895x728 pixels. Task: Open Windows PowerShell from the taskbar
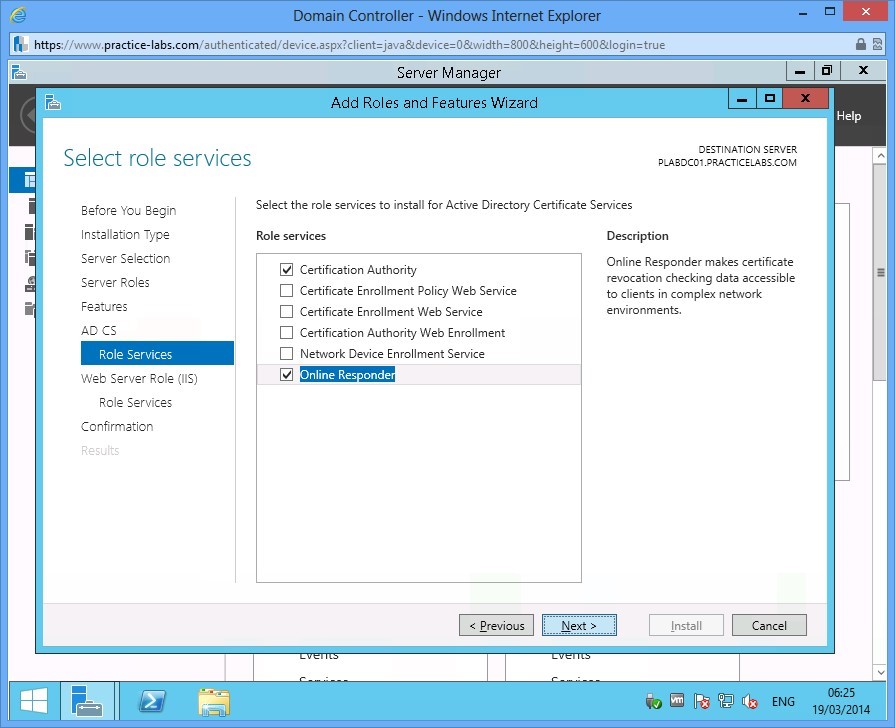click(x=151, y=701)
